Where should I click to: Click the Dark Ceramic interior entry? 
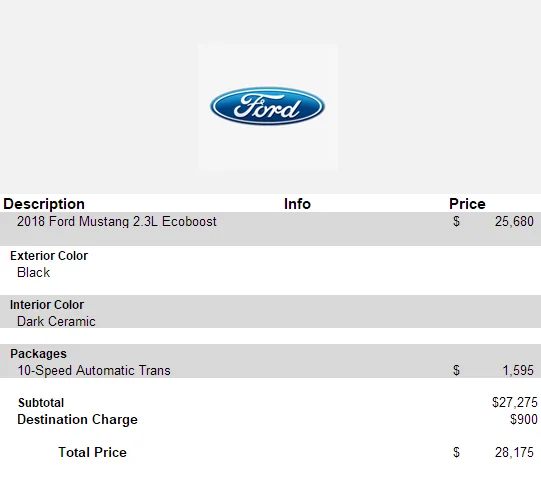click(x=56, y=322)
